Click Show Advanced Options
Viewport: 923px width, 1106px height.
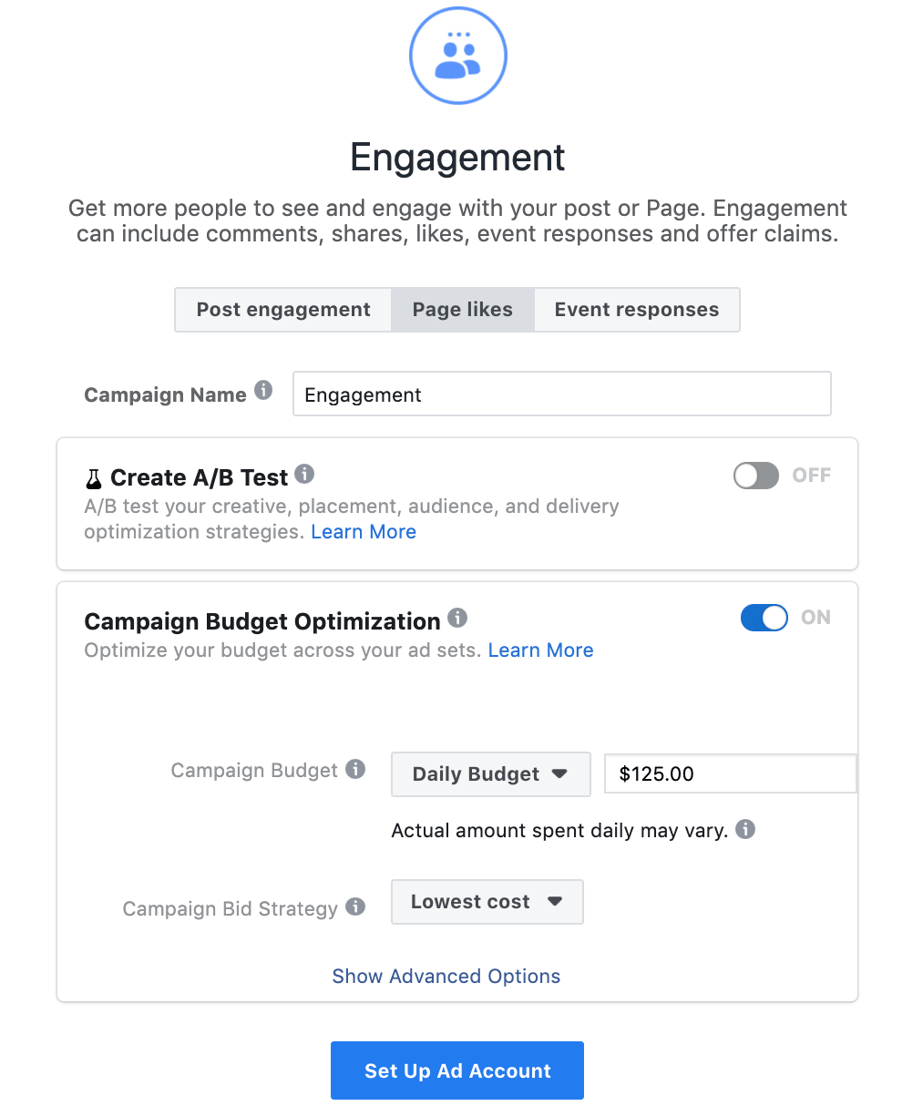pyautogui.click(x=446, y=976)
